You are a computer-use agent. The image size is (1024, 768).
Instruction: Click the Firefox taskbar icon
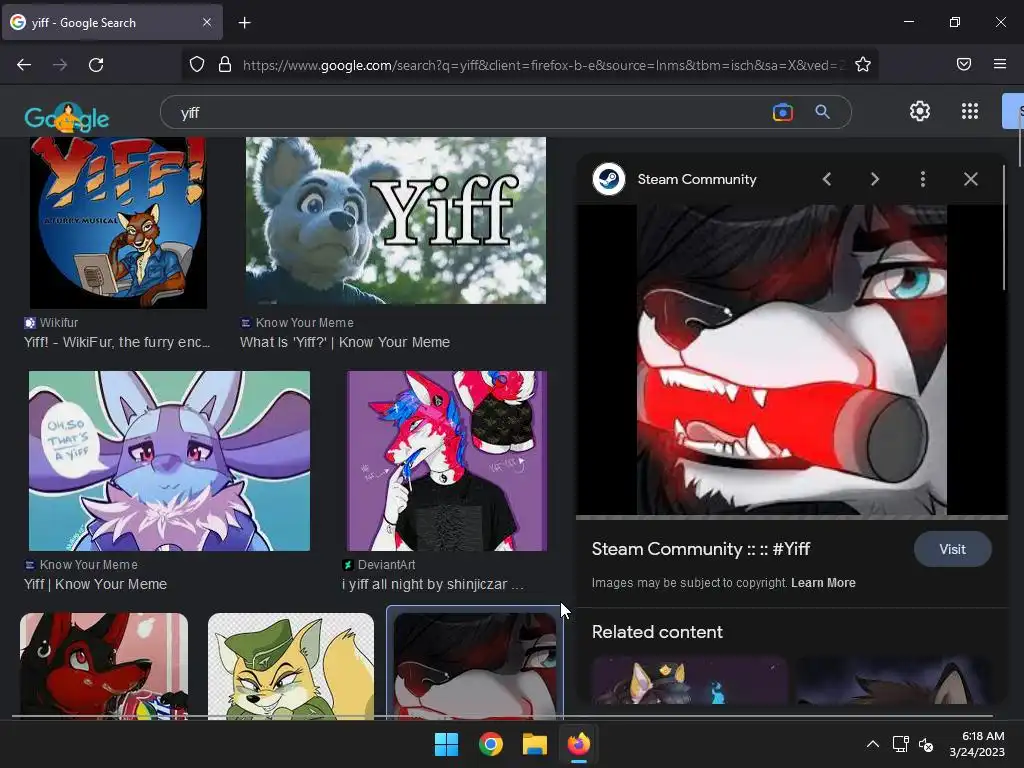(579, 744)
